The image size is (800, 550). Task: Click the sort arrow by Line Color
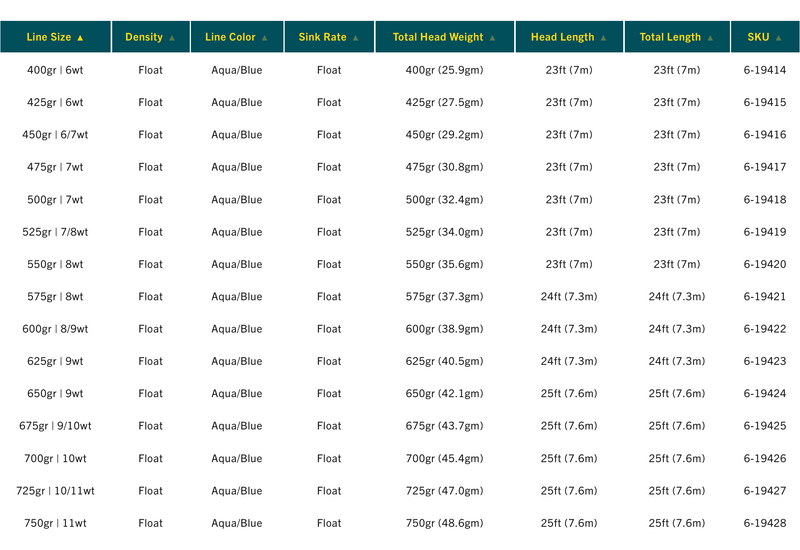pyautogui.click(x=265, y=38)
